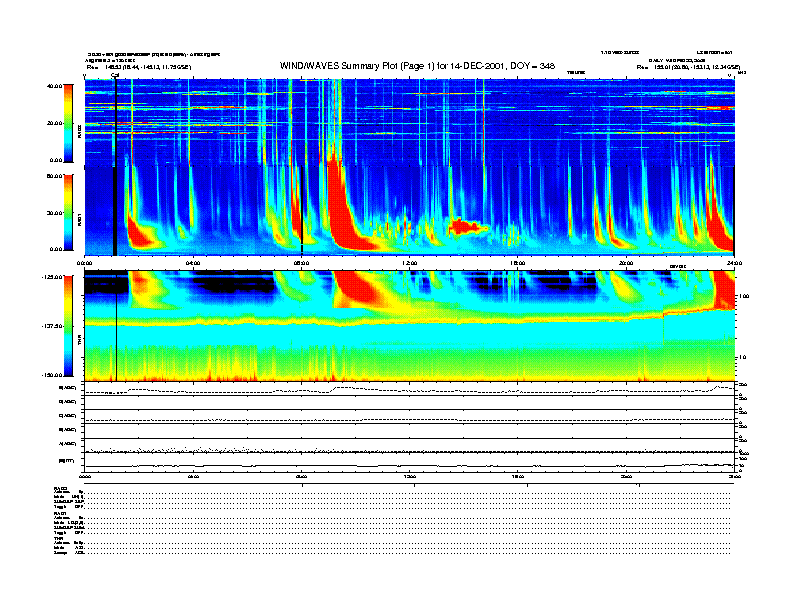Select the 30.00 tick on RAD1 scale
The image size is (792, 612).
(x=54, y=213)
